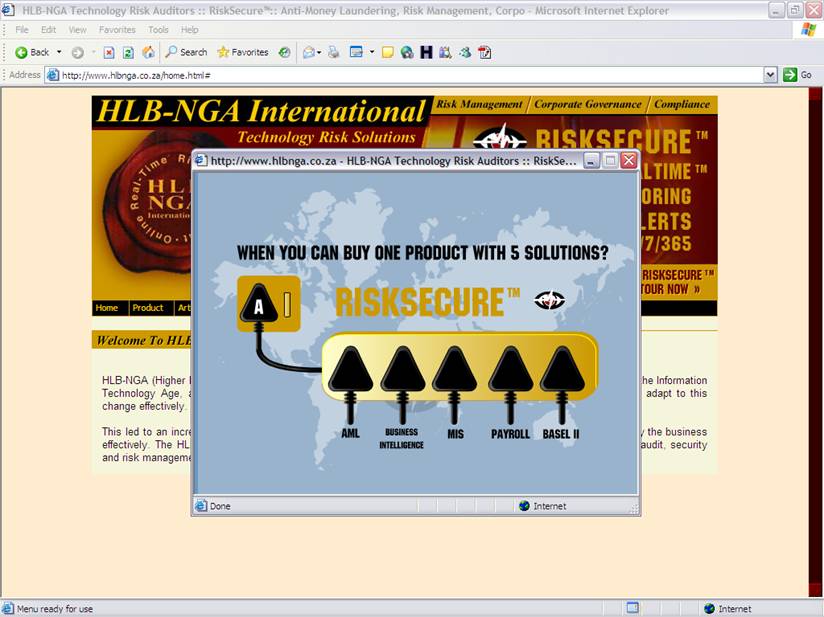Refresh the current page
Viewport: 824px width, 617px height.
click(128, 52)
